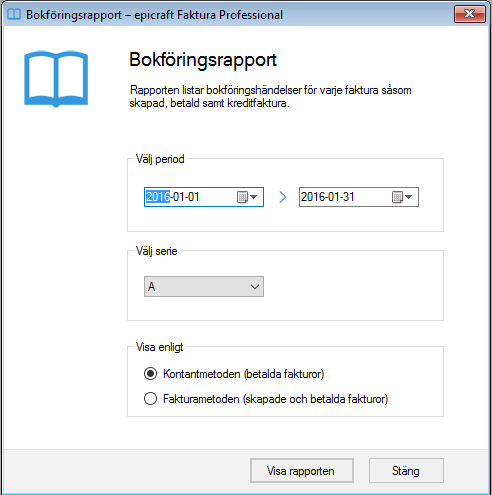Image resolution: width=492 pixels, height=495 pixels.
Task: Select the Kontantmetoden radio button
Action: pyautogui.click(x=150, y=374)
